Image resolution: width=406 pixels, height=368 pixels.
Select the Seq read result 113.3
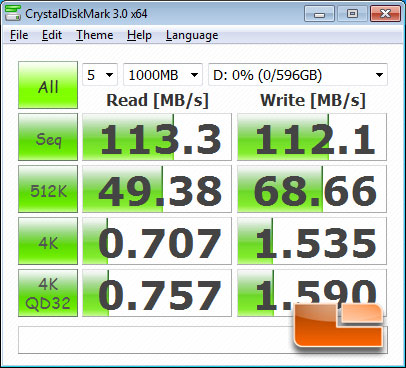pyautogui.click(x=157, y=137)
